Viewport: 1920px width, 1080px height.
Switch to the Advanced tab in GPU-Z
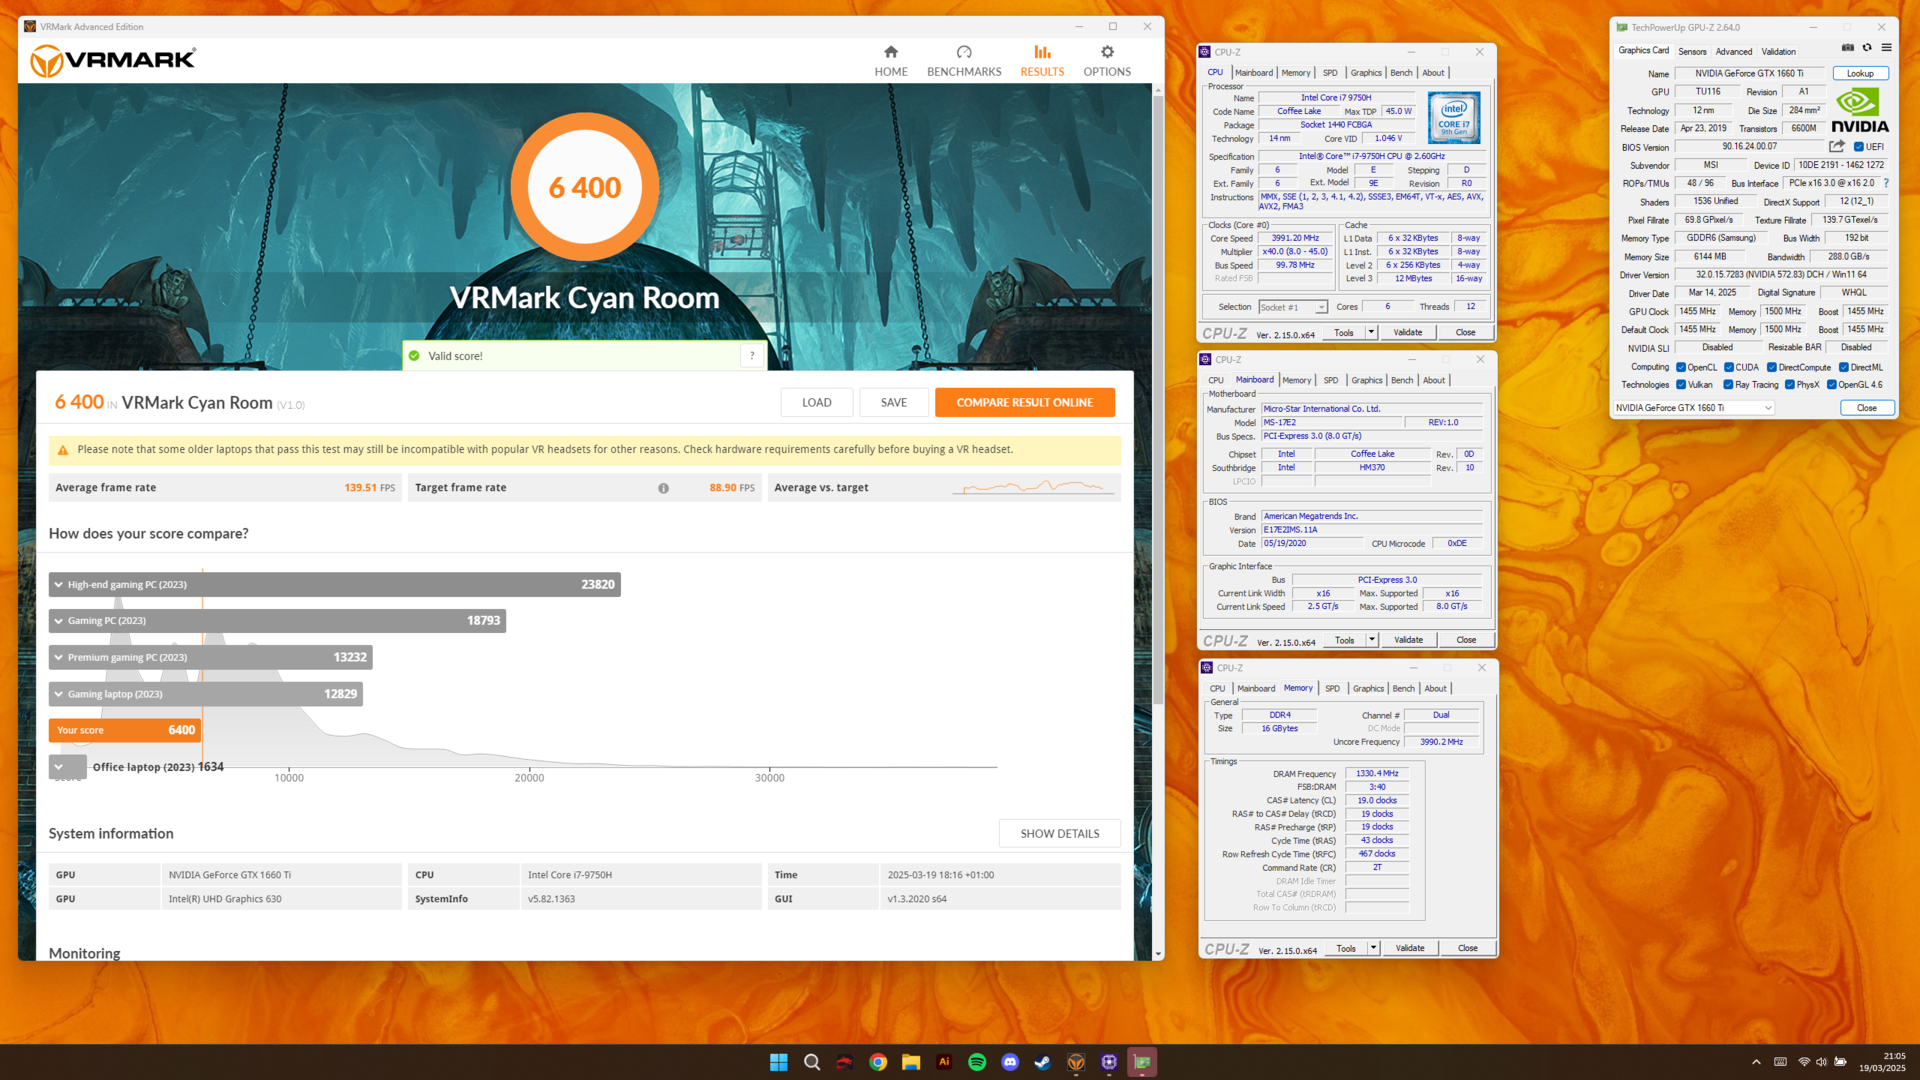1734,51
